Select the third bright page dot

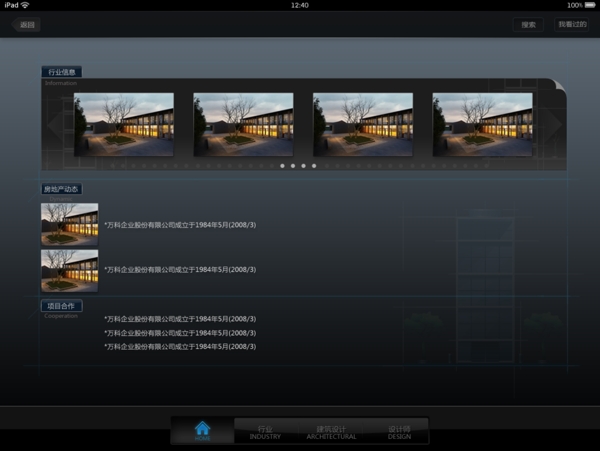click(303, 166)
